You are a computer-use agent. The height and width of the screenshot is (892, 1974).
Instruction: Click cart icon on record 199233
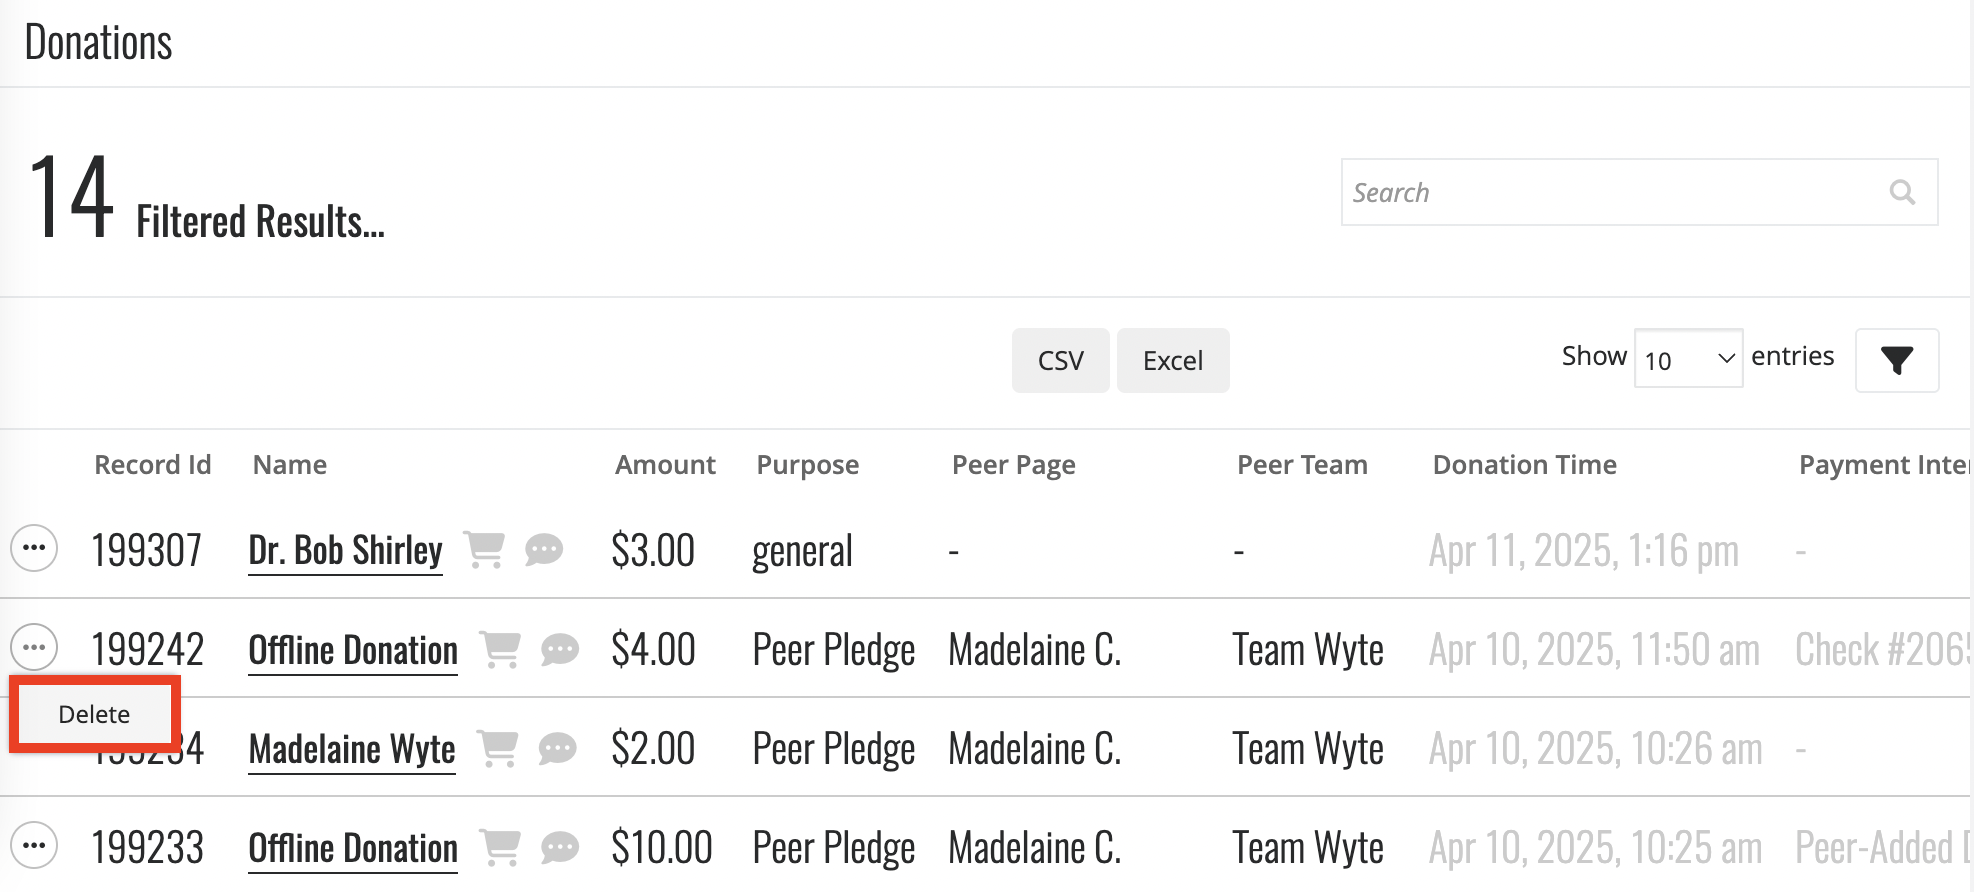500,848
